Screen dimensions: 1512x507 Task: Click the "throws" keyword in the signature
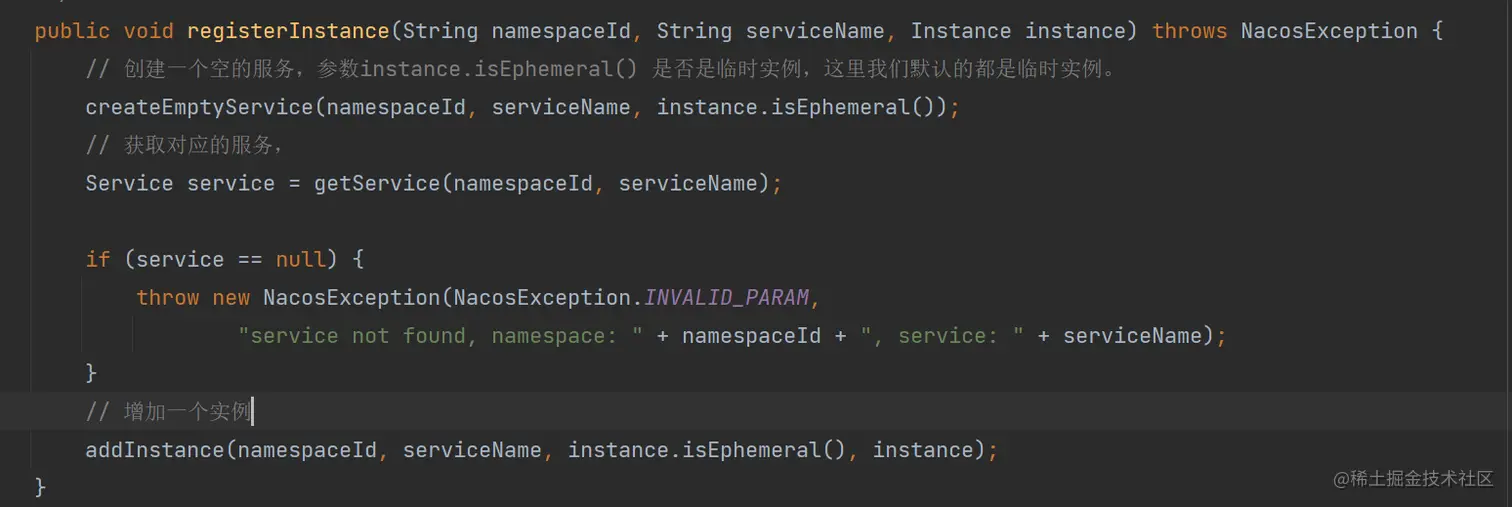(x=1189, y=31)
